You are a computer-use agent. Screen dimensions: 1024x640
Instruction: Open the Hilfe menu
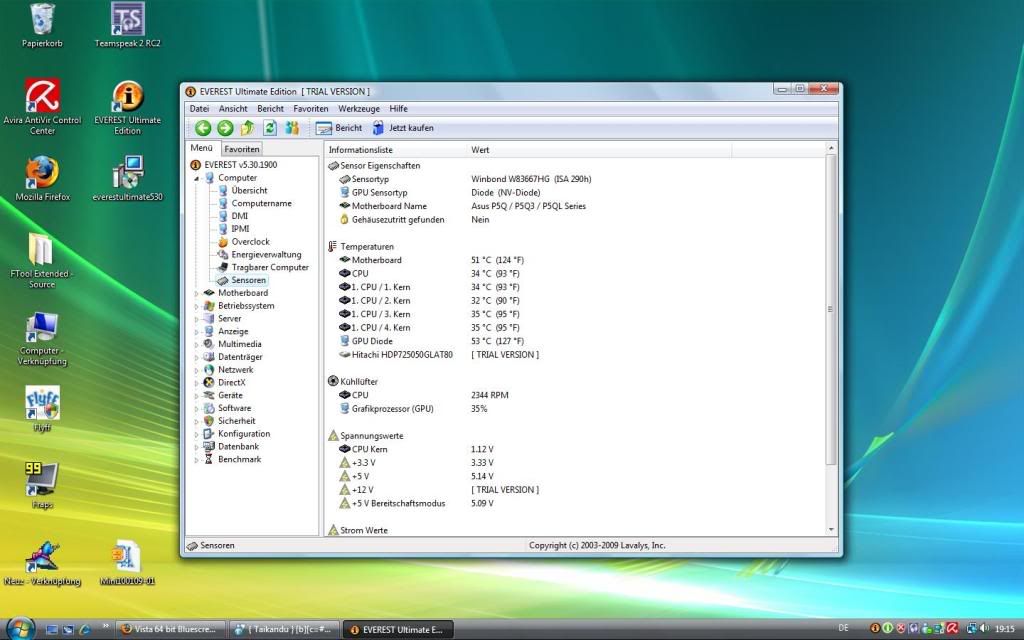pos(398,108)
